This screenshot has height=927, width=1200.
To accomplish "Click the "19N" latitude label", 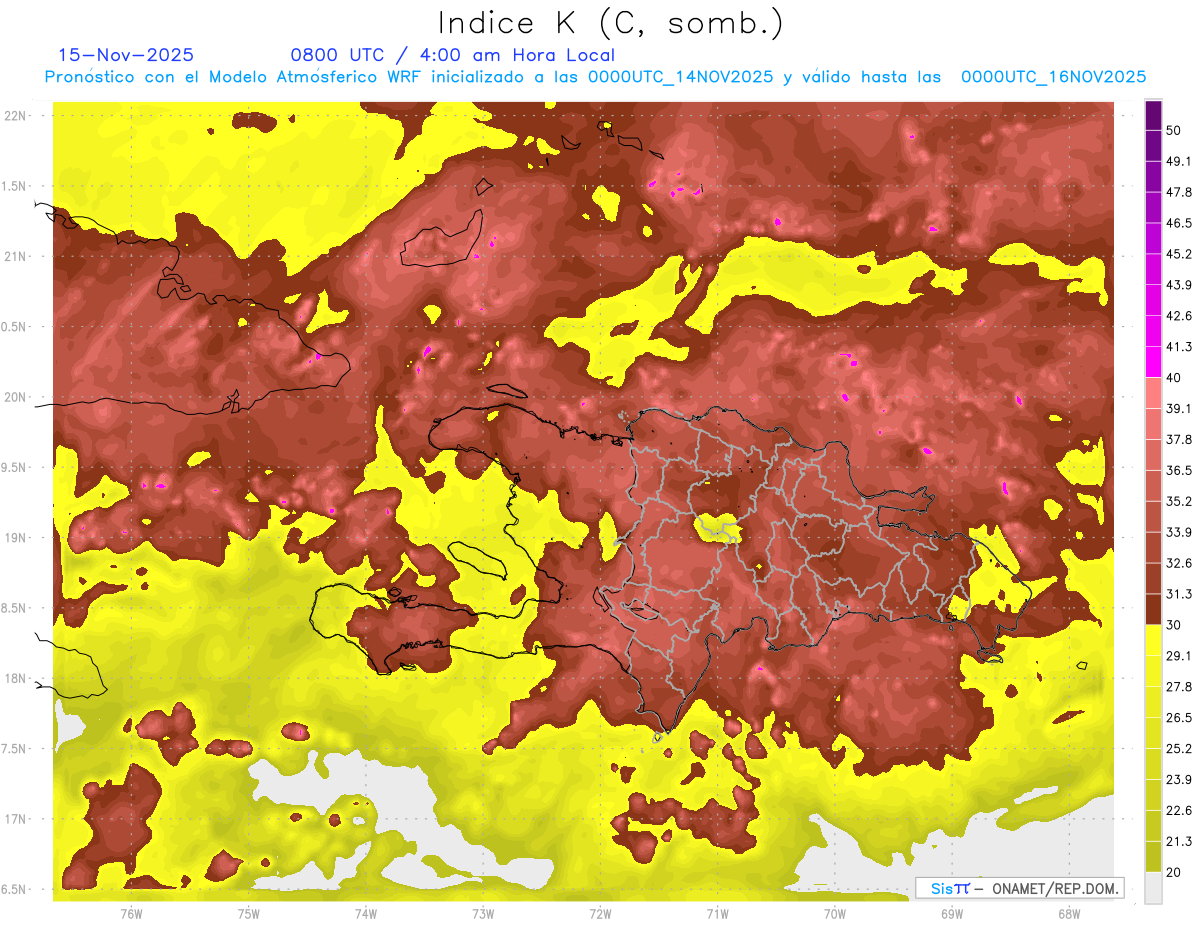I will click(x=16, y=537).
